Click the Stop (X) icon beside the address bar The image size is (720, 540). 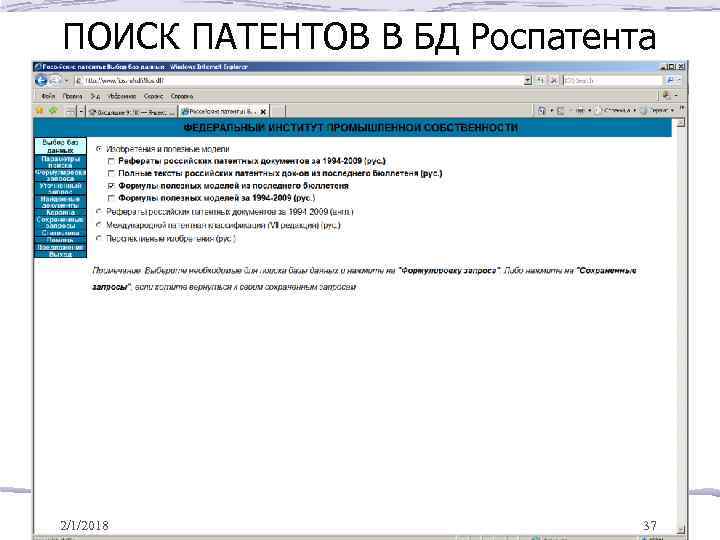554,80
